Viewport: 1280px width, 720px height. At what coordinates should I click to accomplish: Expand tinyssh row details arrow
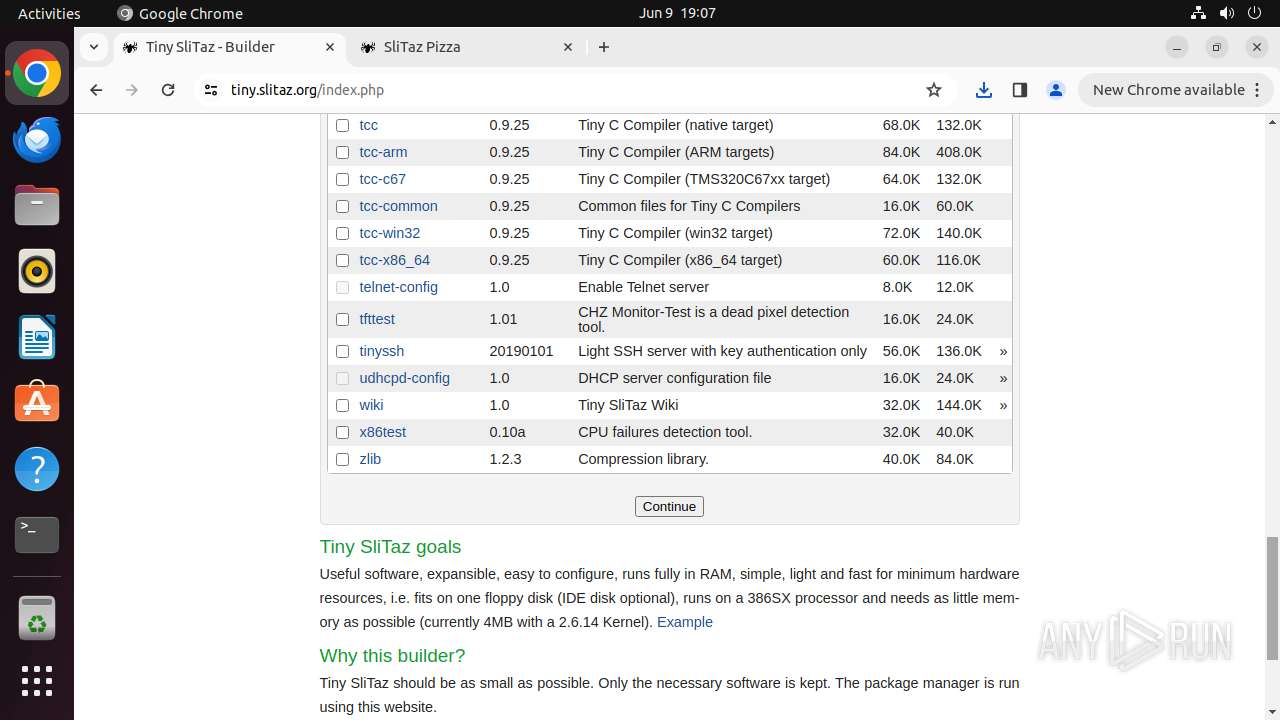click(x=1003, y=351)
